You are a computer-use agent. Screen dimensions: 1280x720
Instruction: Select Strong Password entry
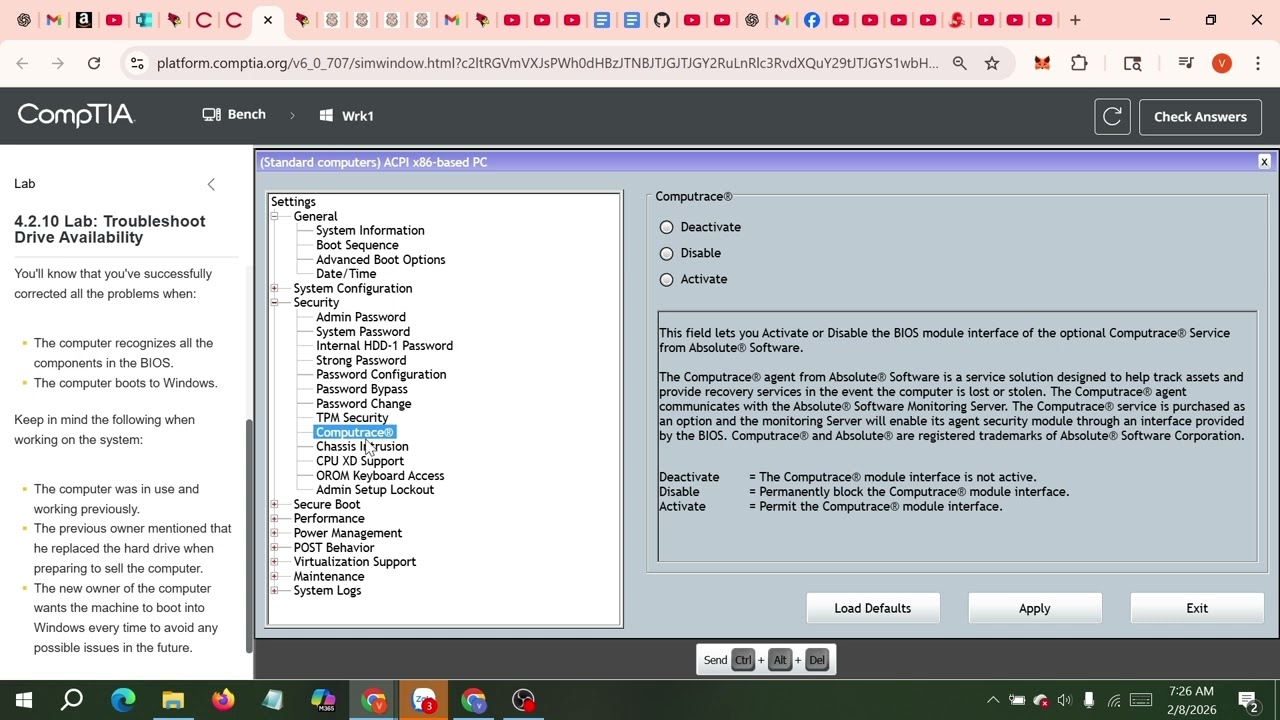point(361,360)
